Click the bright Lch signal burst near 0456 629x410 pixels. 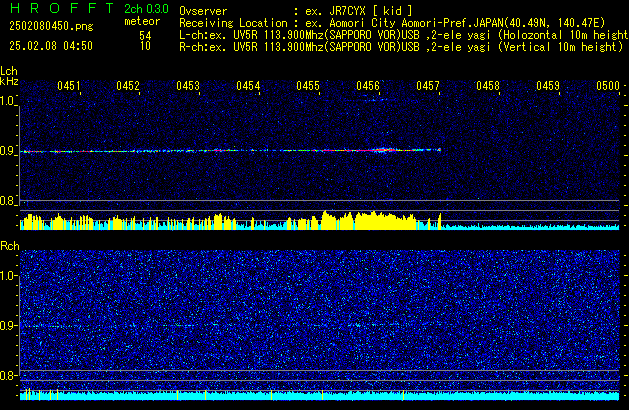(x=383, y=150)
